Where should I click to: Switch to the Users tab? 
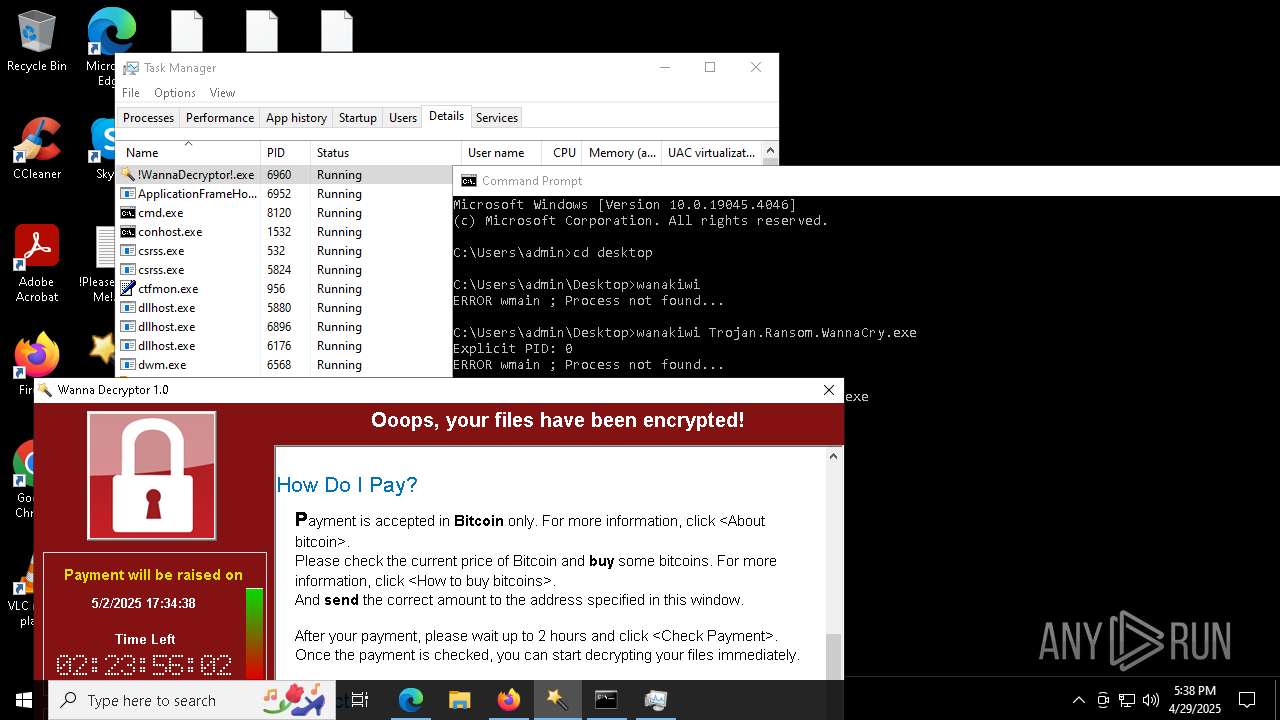point(403,118)
